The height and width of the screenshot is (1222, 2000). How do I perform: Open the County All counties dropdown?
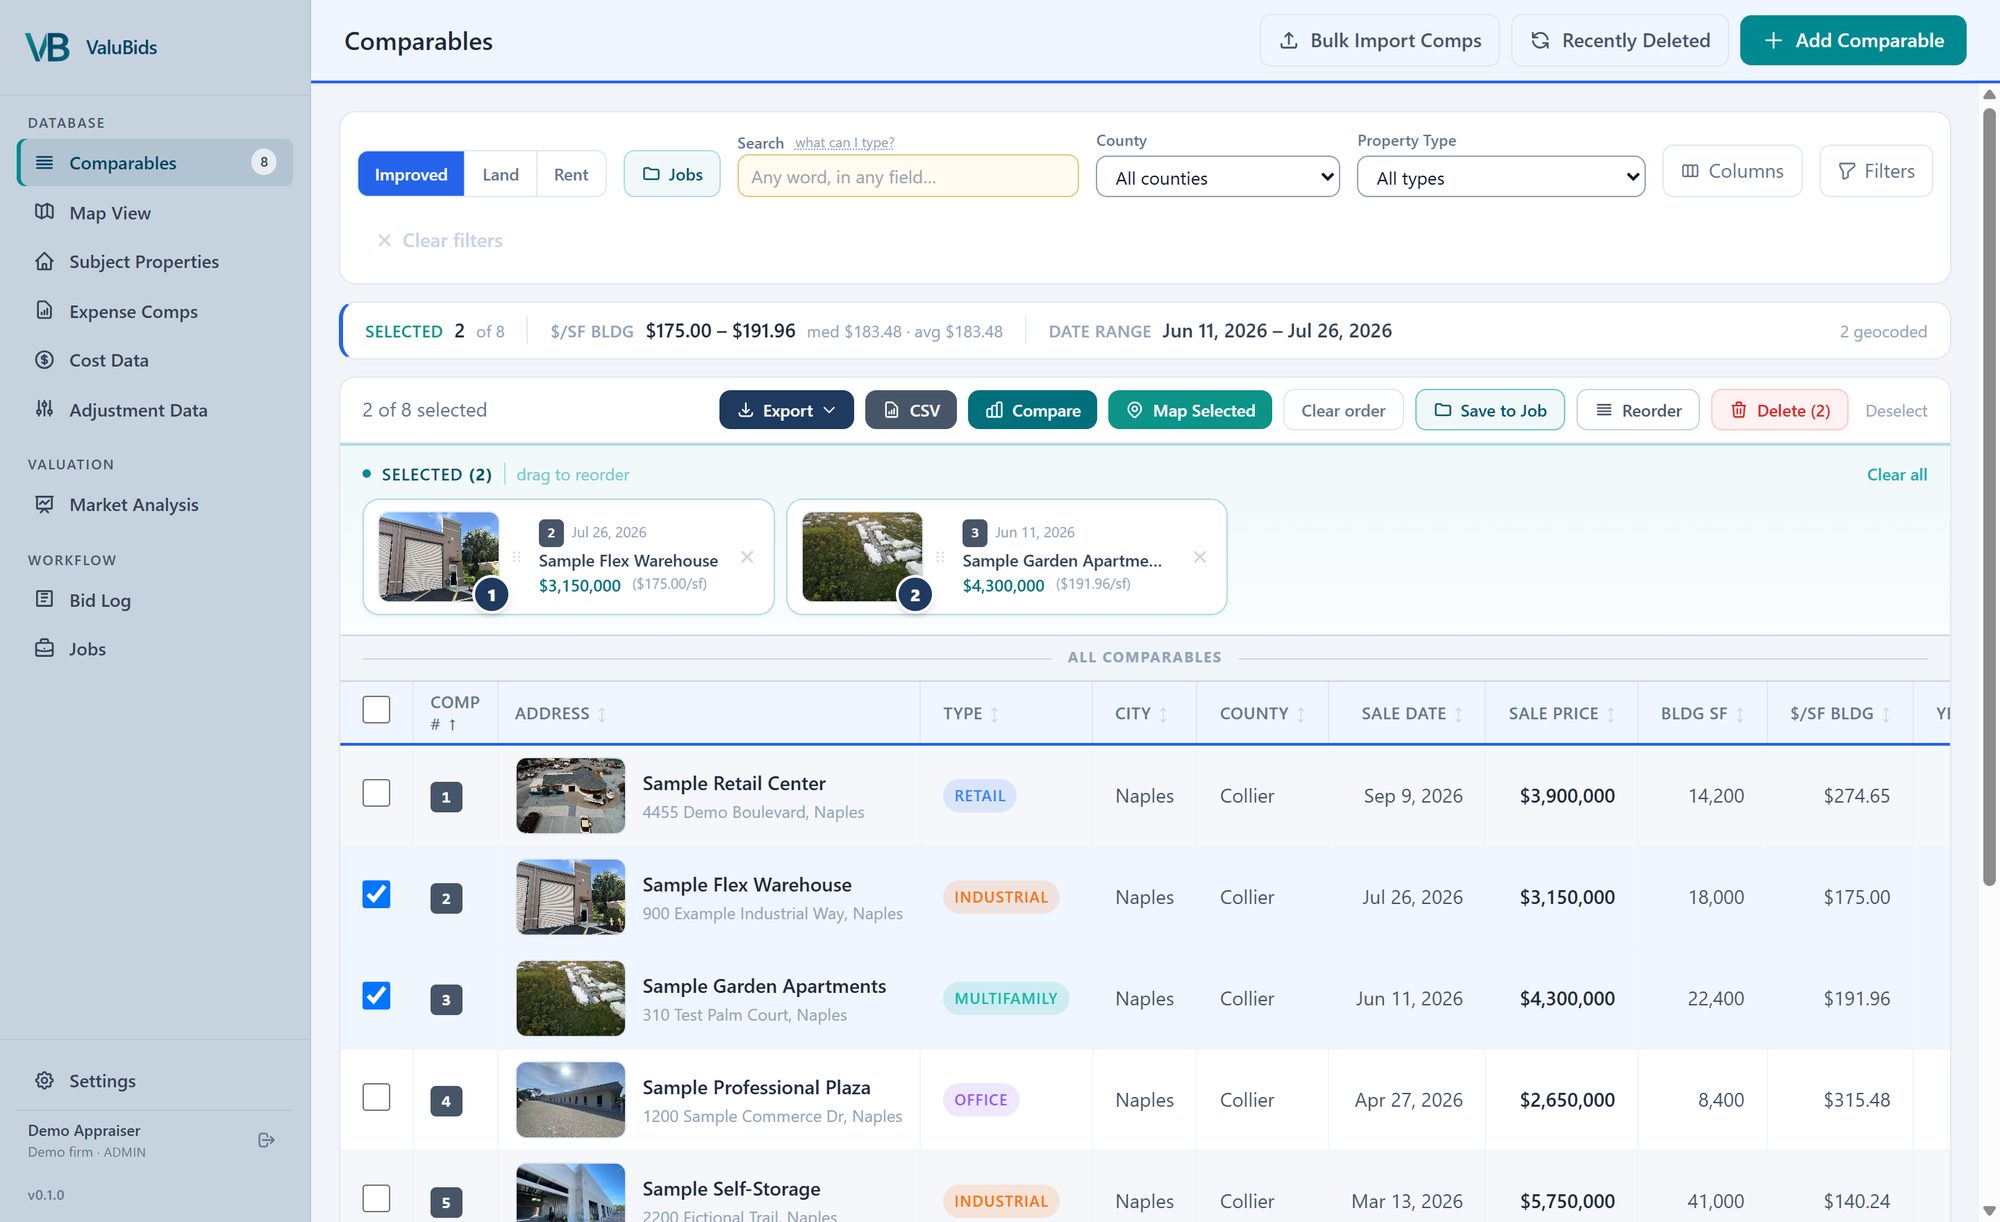(x=1217, y=177)
